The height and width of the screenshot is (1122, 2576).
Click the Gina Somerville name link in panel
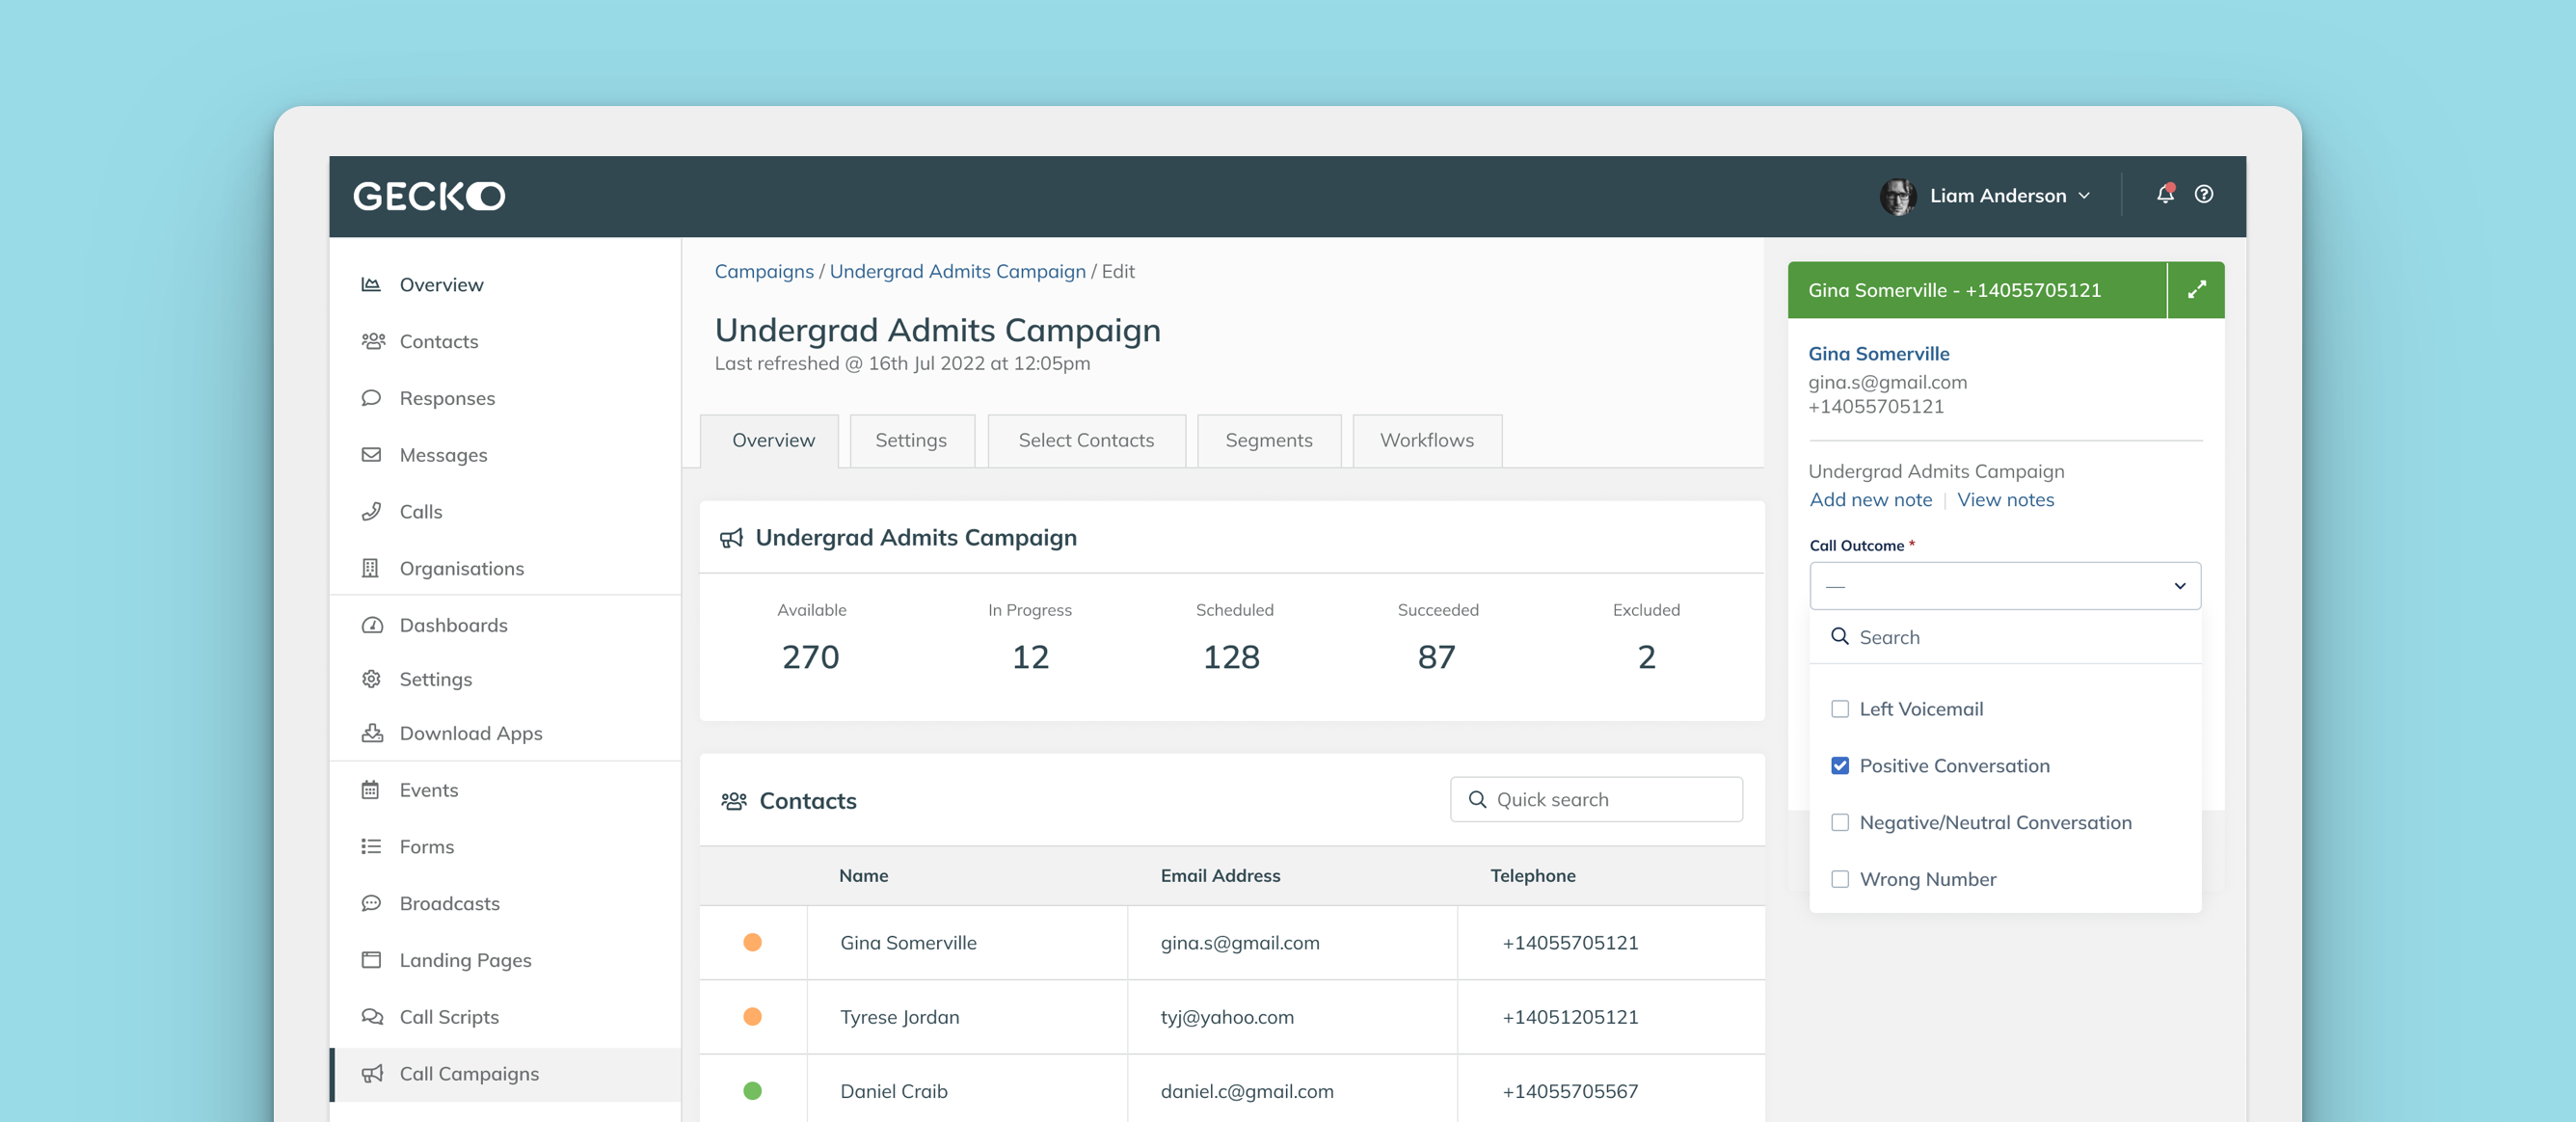(1878, 353)
